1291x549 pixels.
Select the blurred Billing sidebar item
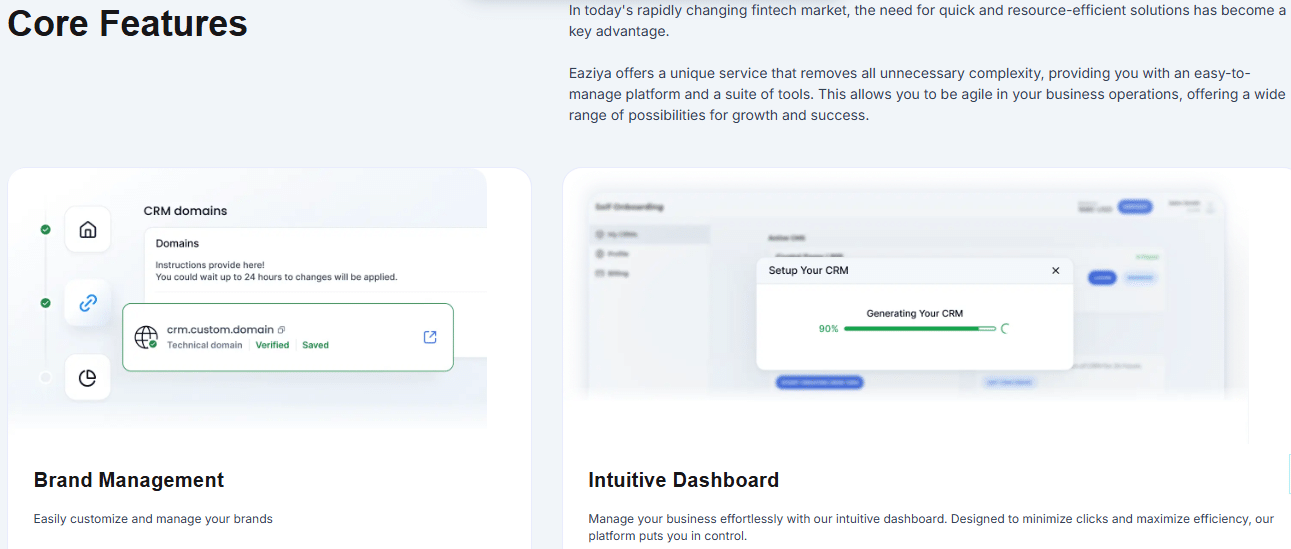[617, 273]
